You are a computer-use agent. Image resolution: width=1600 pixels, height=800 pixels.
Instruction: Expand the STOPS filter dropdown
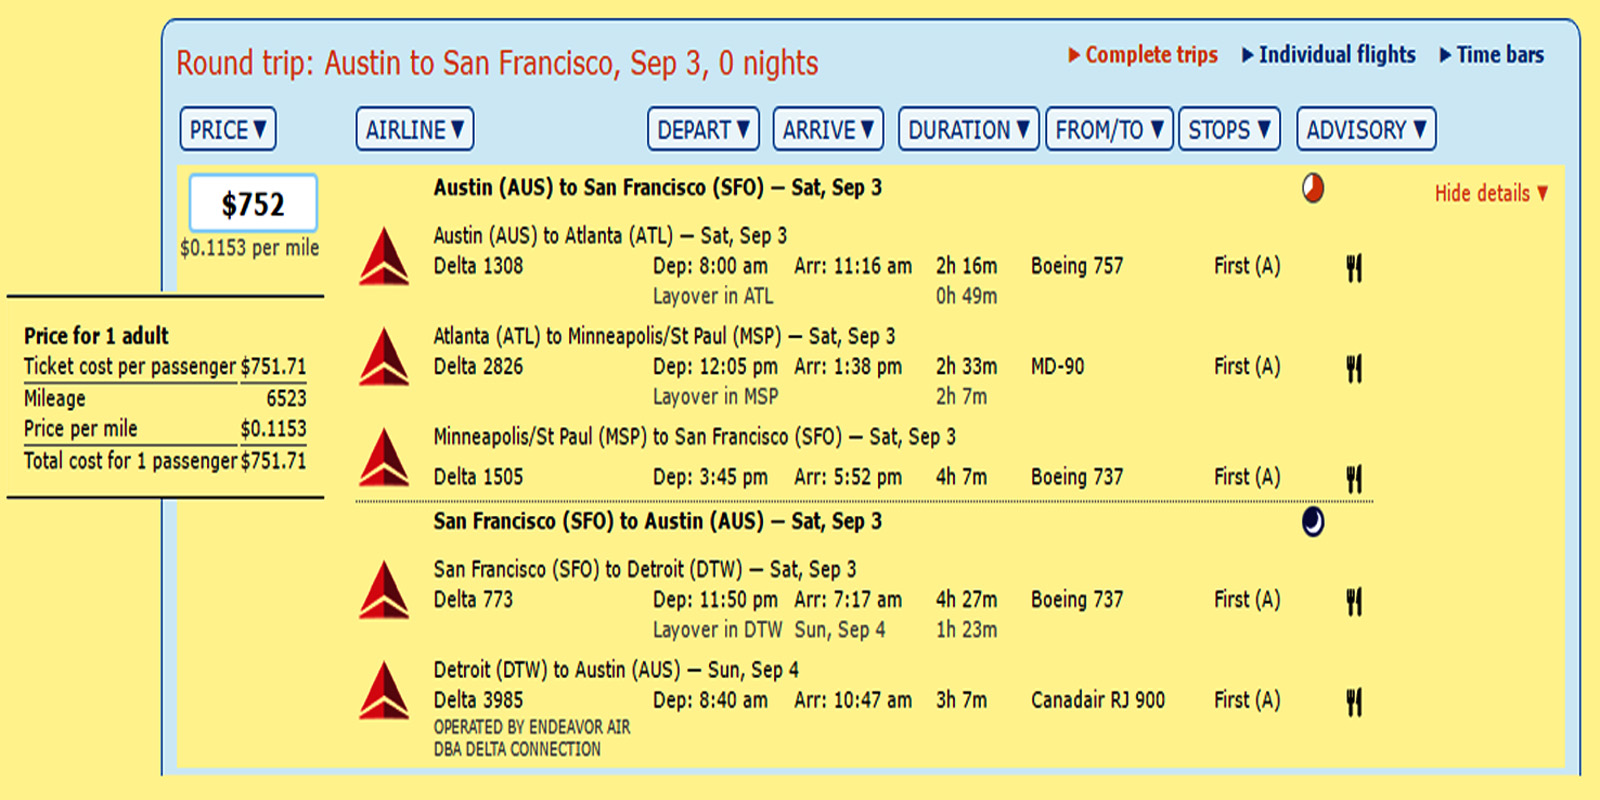pyautogui.click(x=1229, y=130)
